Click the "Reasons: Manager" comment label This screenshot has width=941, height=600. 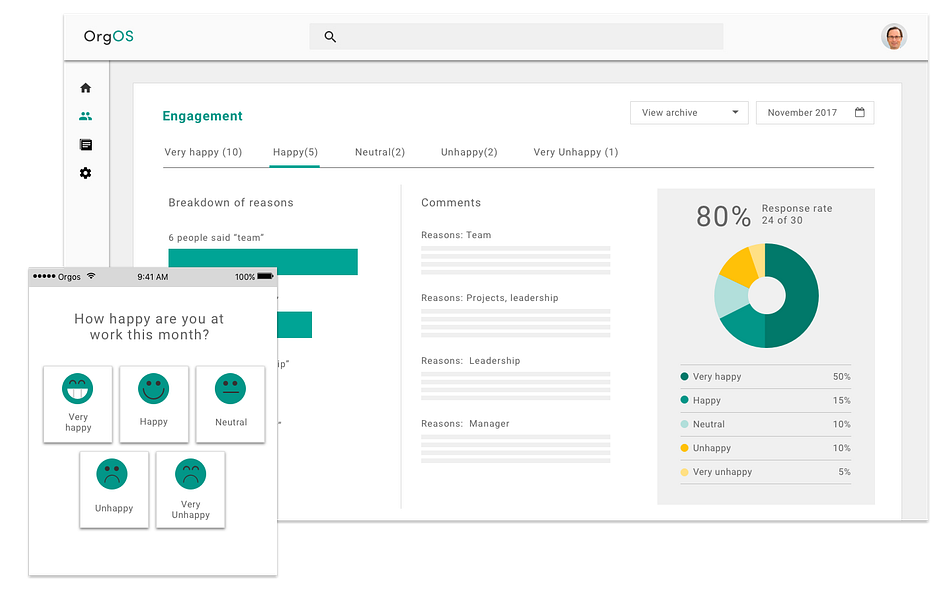[465, 424]
